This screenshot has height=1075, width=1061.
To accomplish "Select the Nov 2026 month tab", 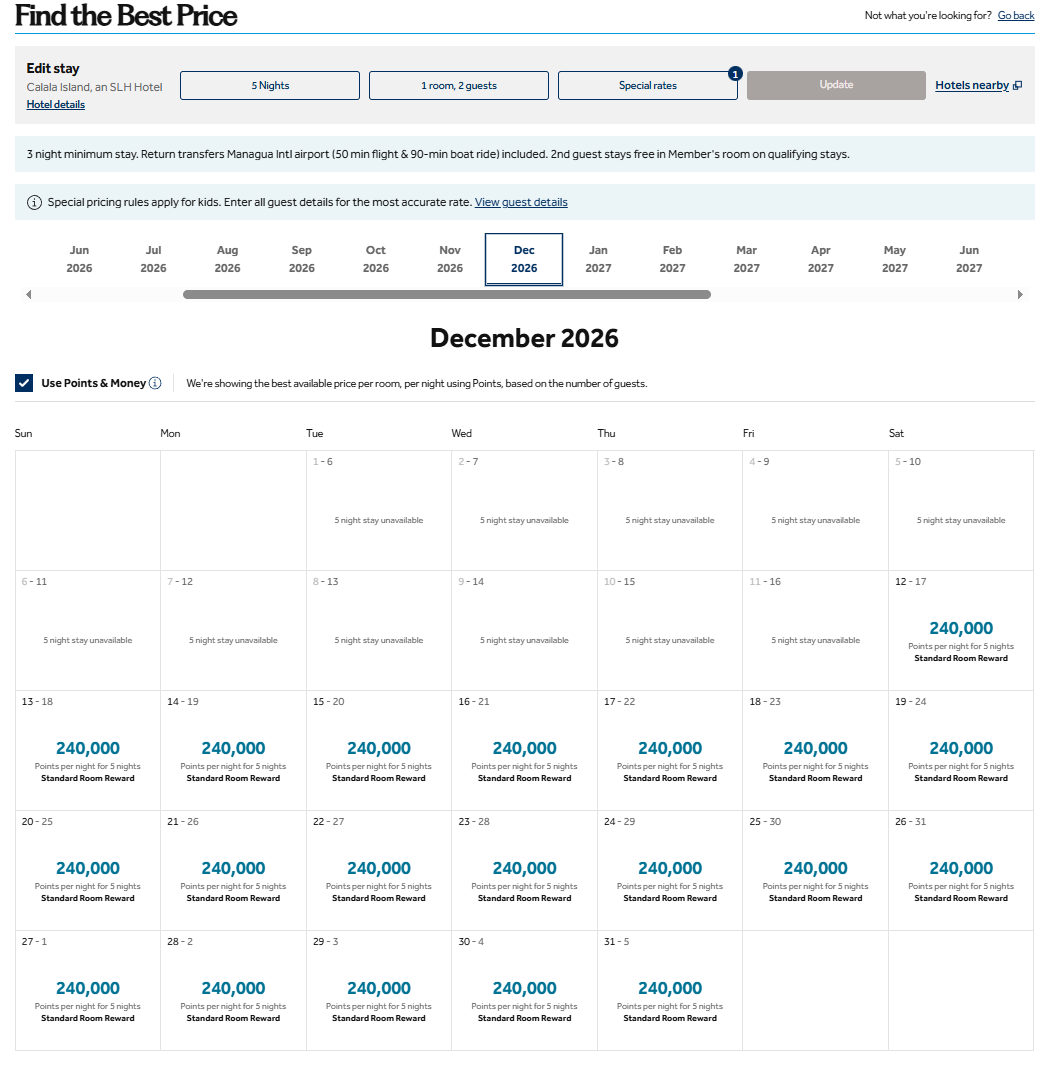I will (x=450, y=259).
